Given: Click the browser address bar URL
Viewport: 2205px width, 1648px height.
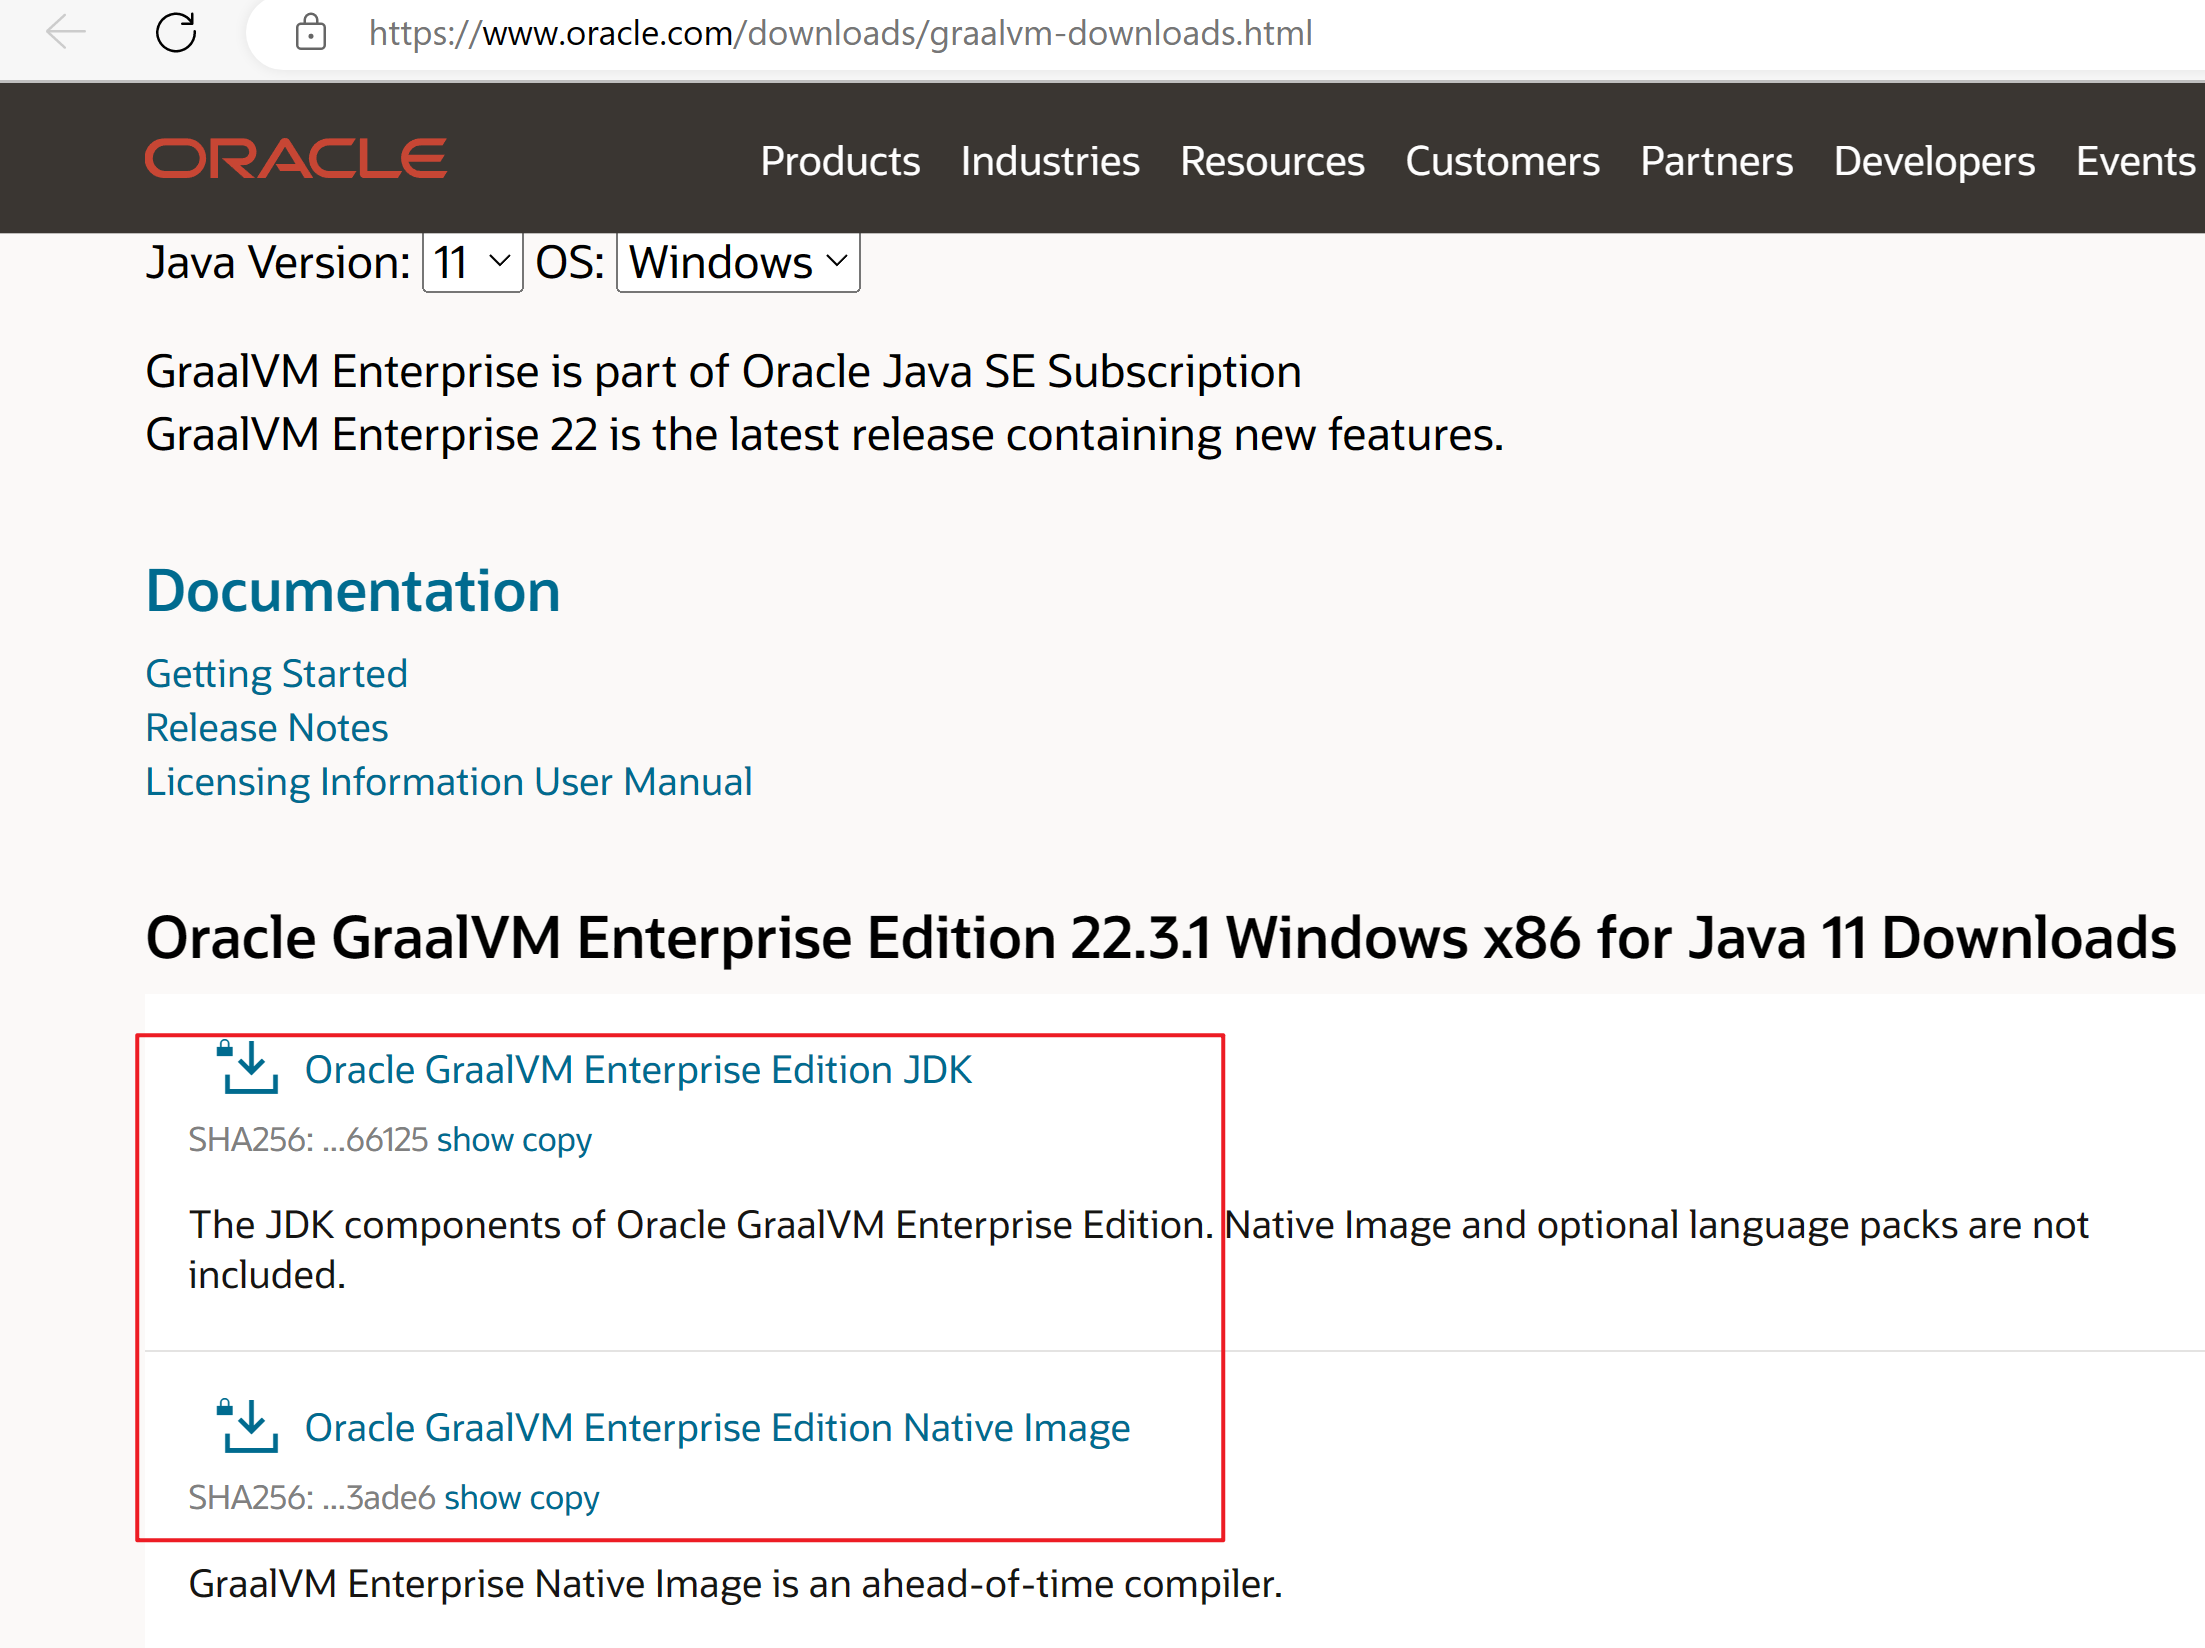Looking at the screenshot, I should click(840, 33).
